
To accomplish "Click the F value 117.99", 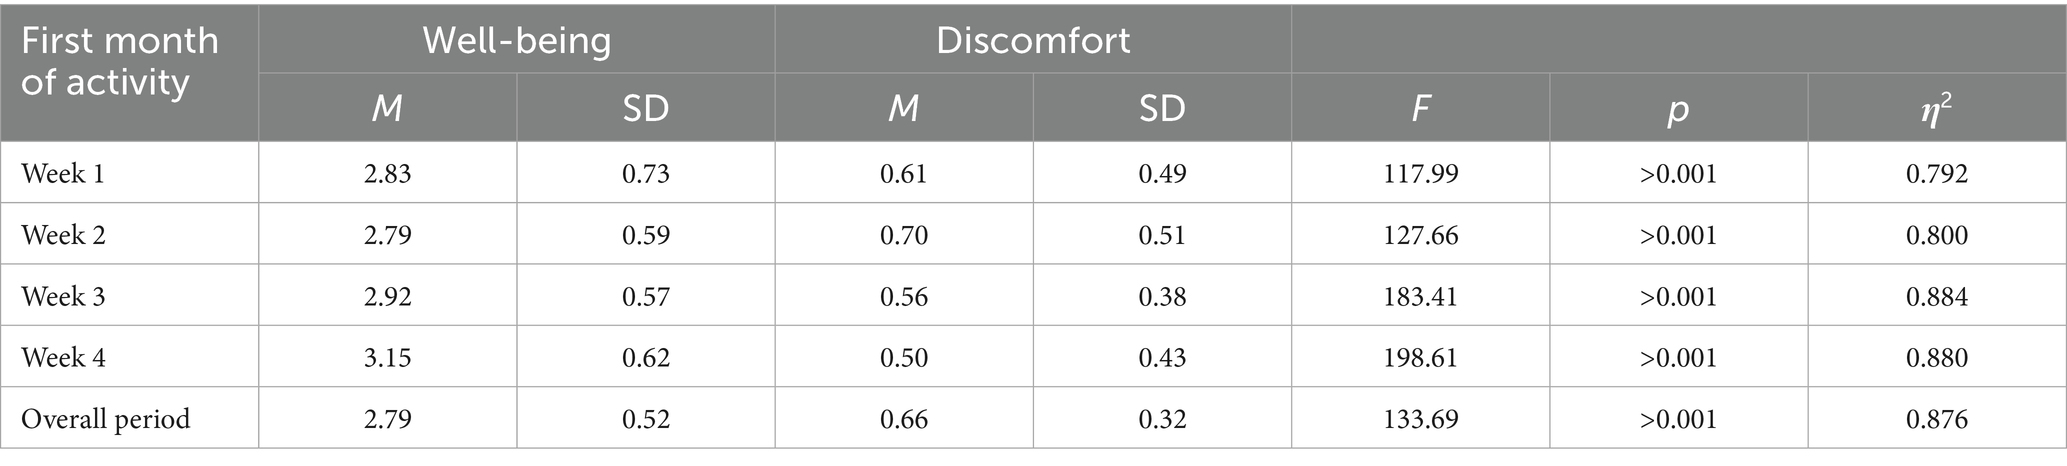I will tap(1420, 174).
